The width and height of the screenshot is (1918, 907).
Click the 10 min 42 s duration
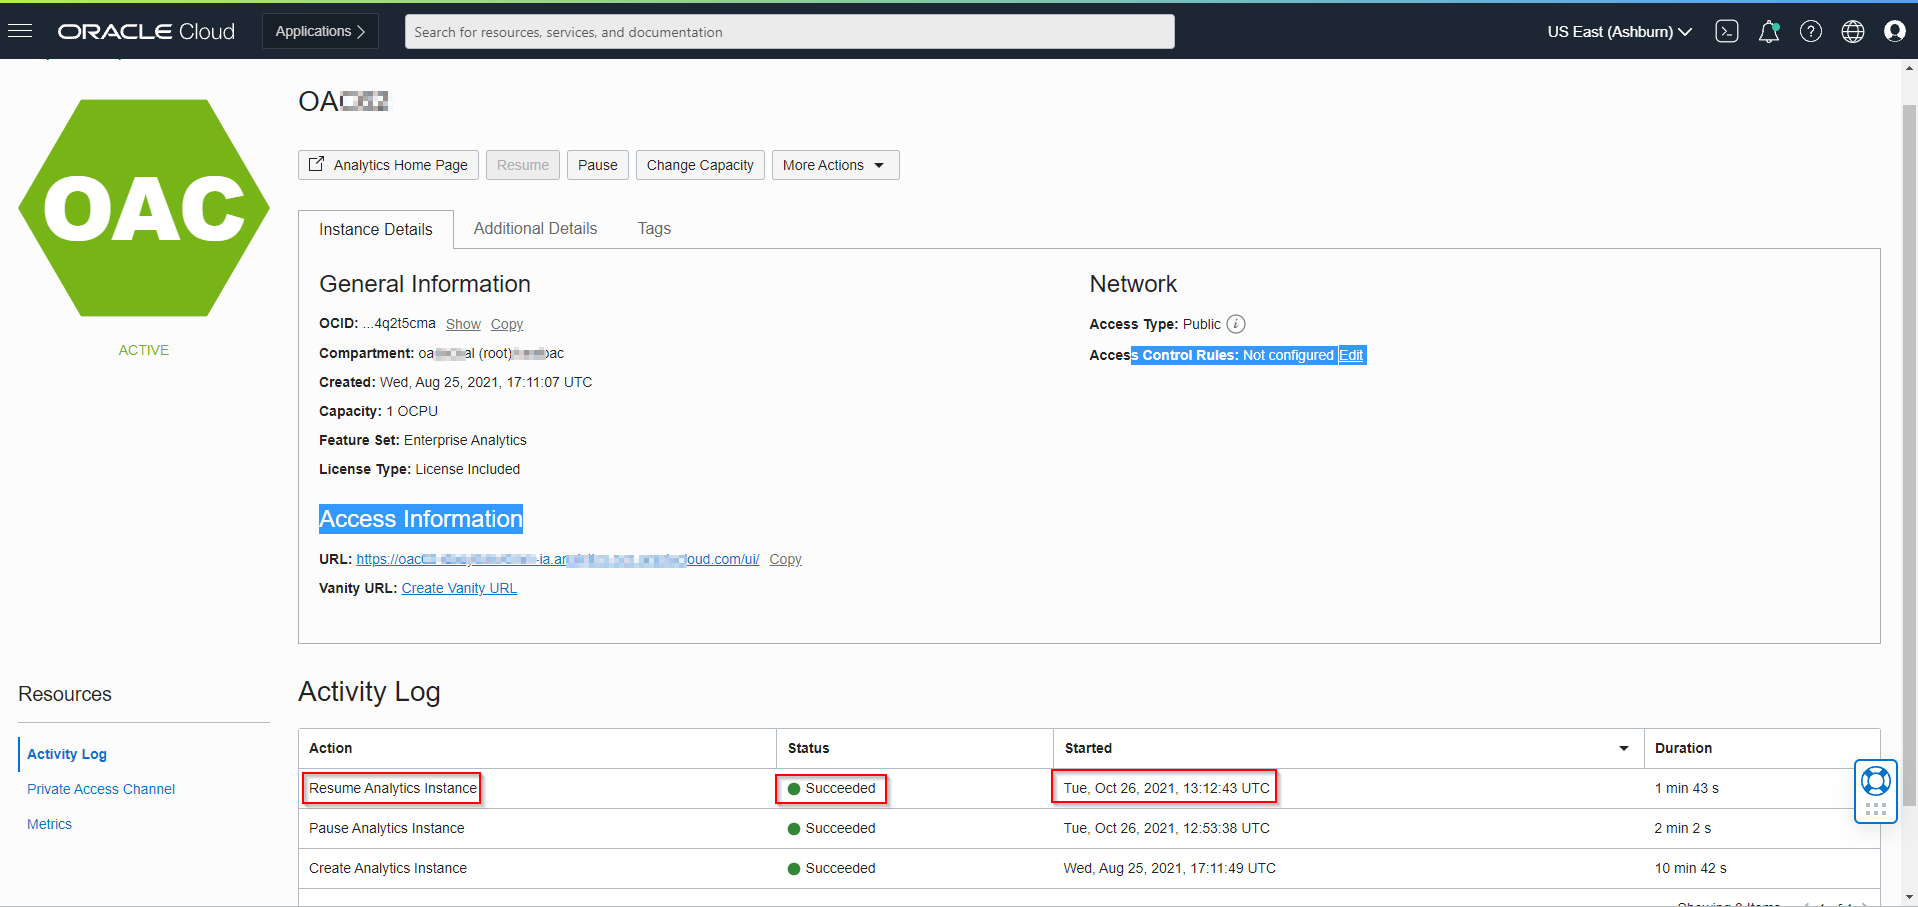[x=1690, y=868]
